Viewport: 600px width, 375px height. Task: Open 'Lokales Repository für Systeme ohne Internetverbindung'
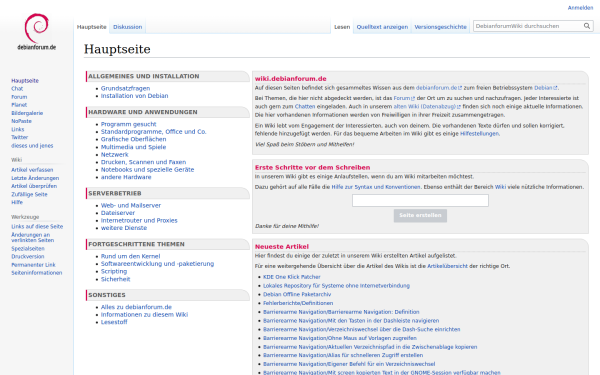pyautogui.click(x=336, y=286)
